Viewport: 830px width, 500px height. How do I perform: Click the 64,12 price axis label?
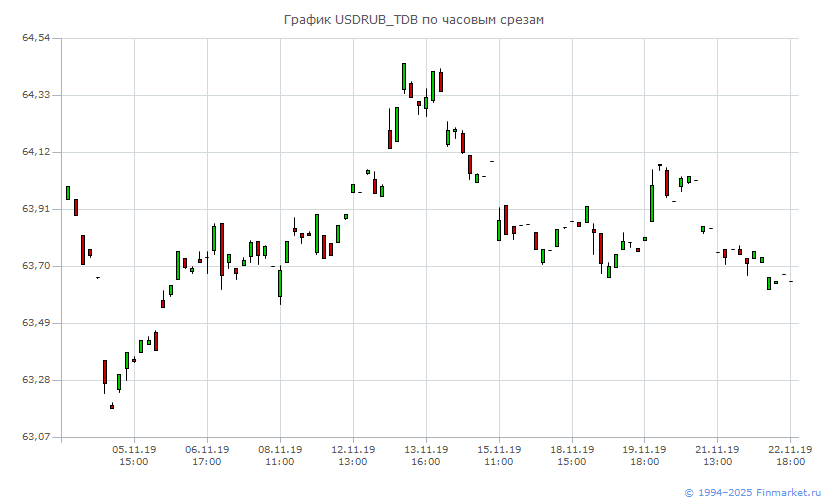36,152
